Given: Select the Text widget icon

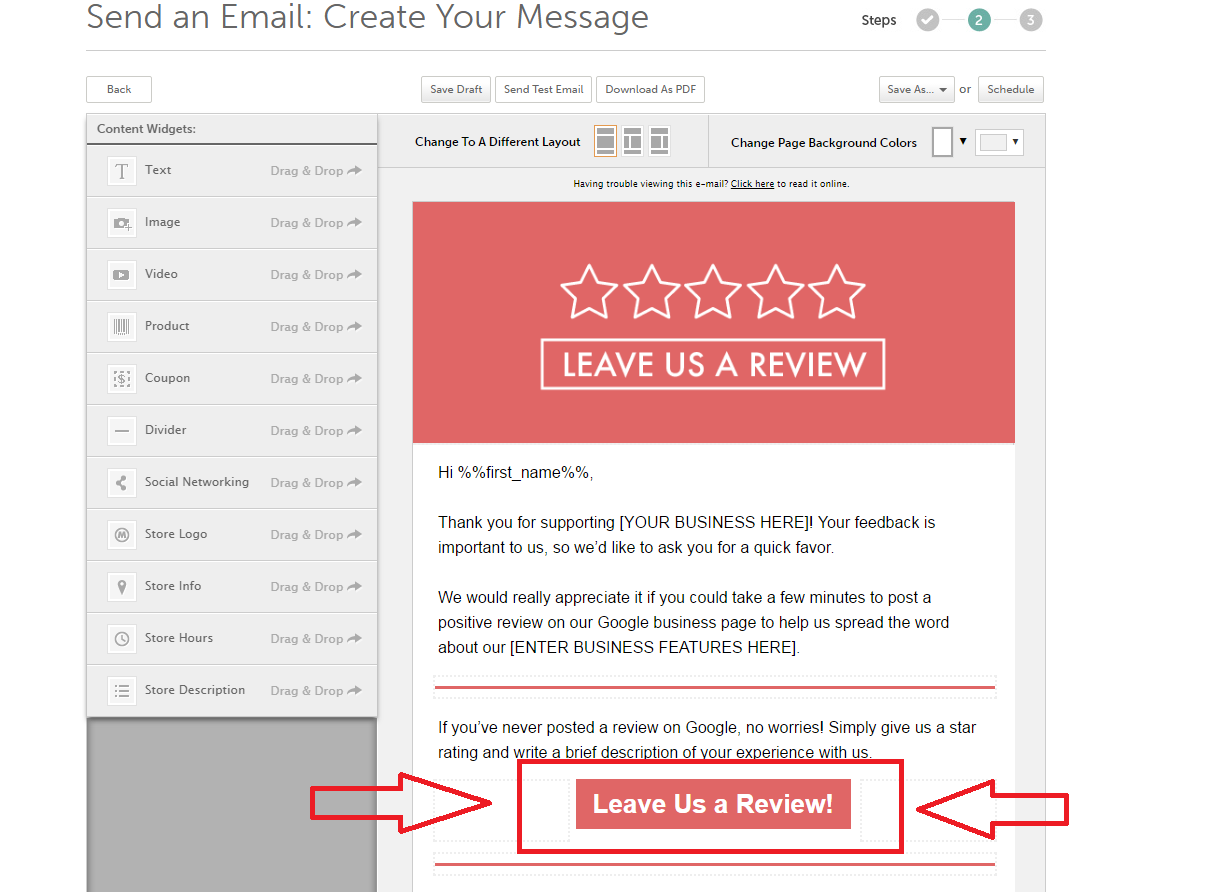Looking at the screenshot, I should coord(122,171).
